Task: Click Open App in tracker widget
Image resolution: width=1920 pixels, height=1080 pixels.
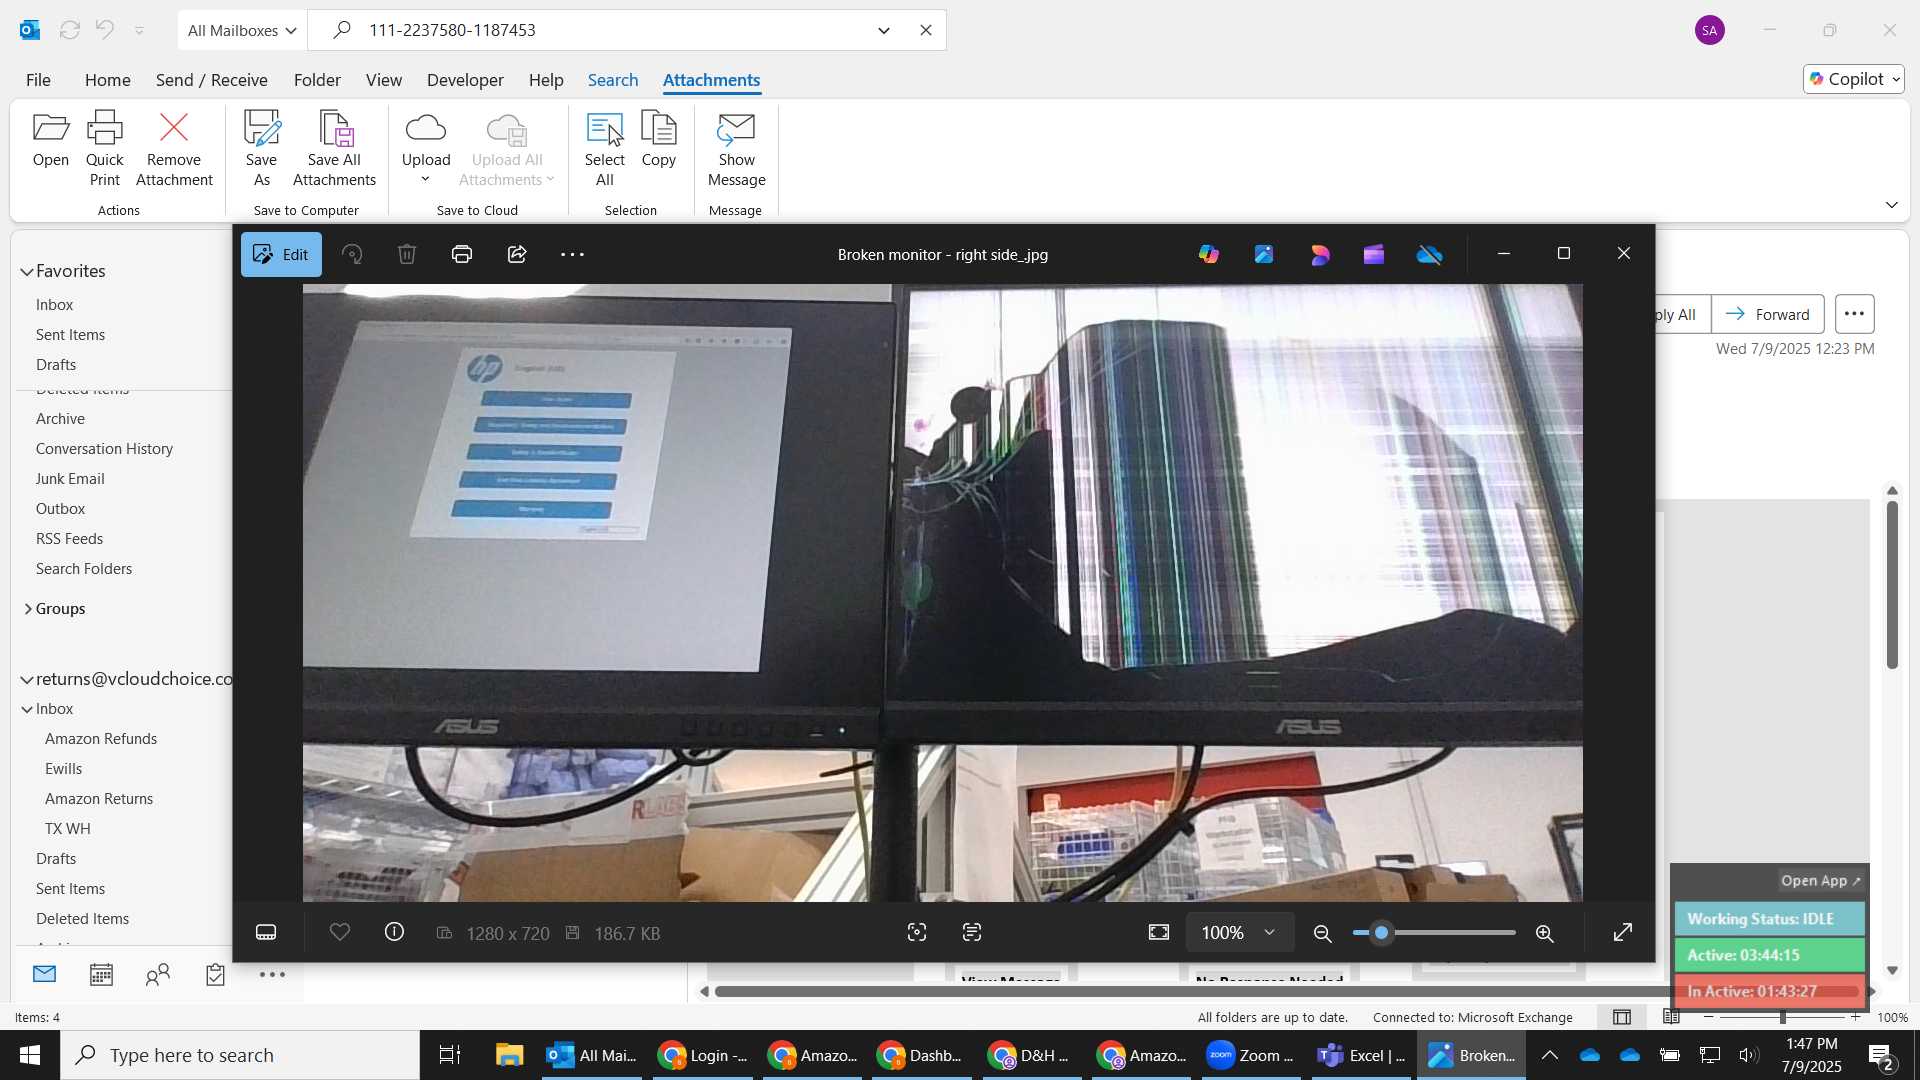Action: point(1820,881)
